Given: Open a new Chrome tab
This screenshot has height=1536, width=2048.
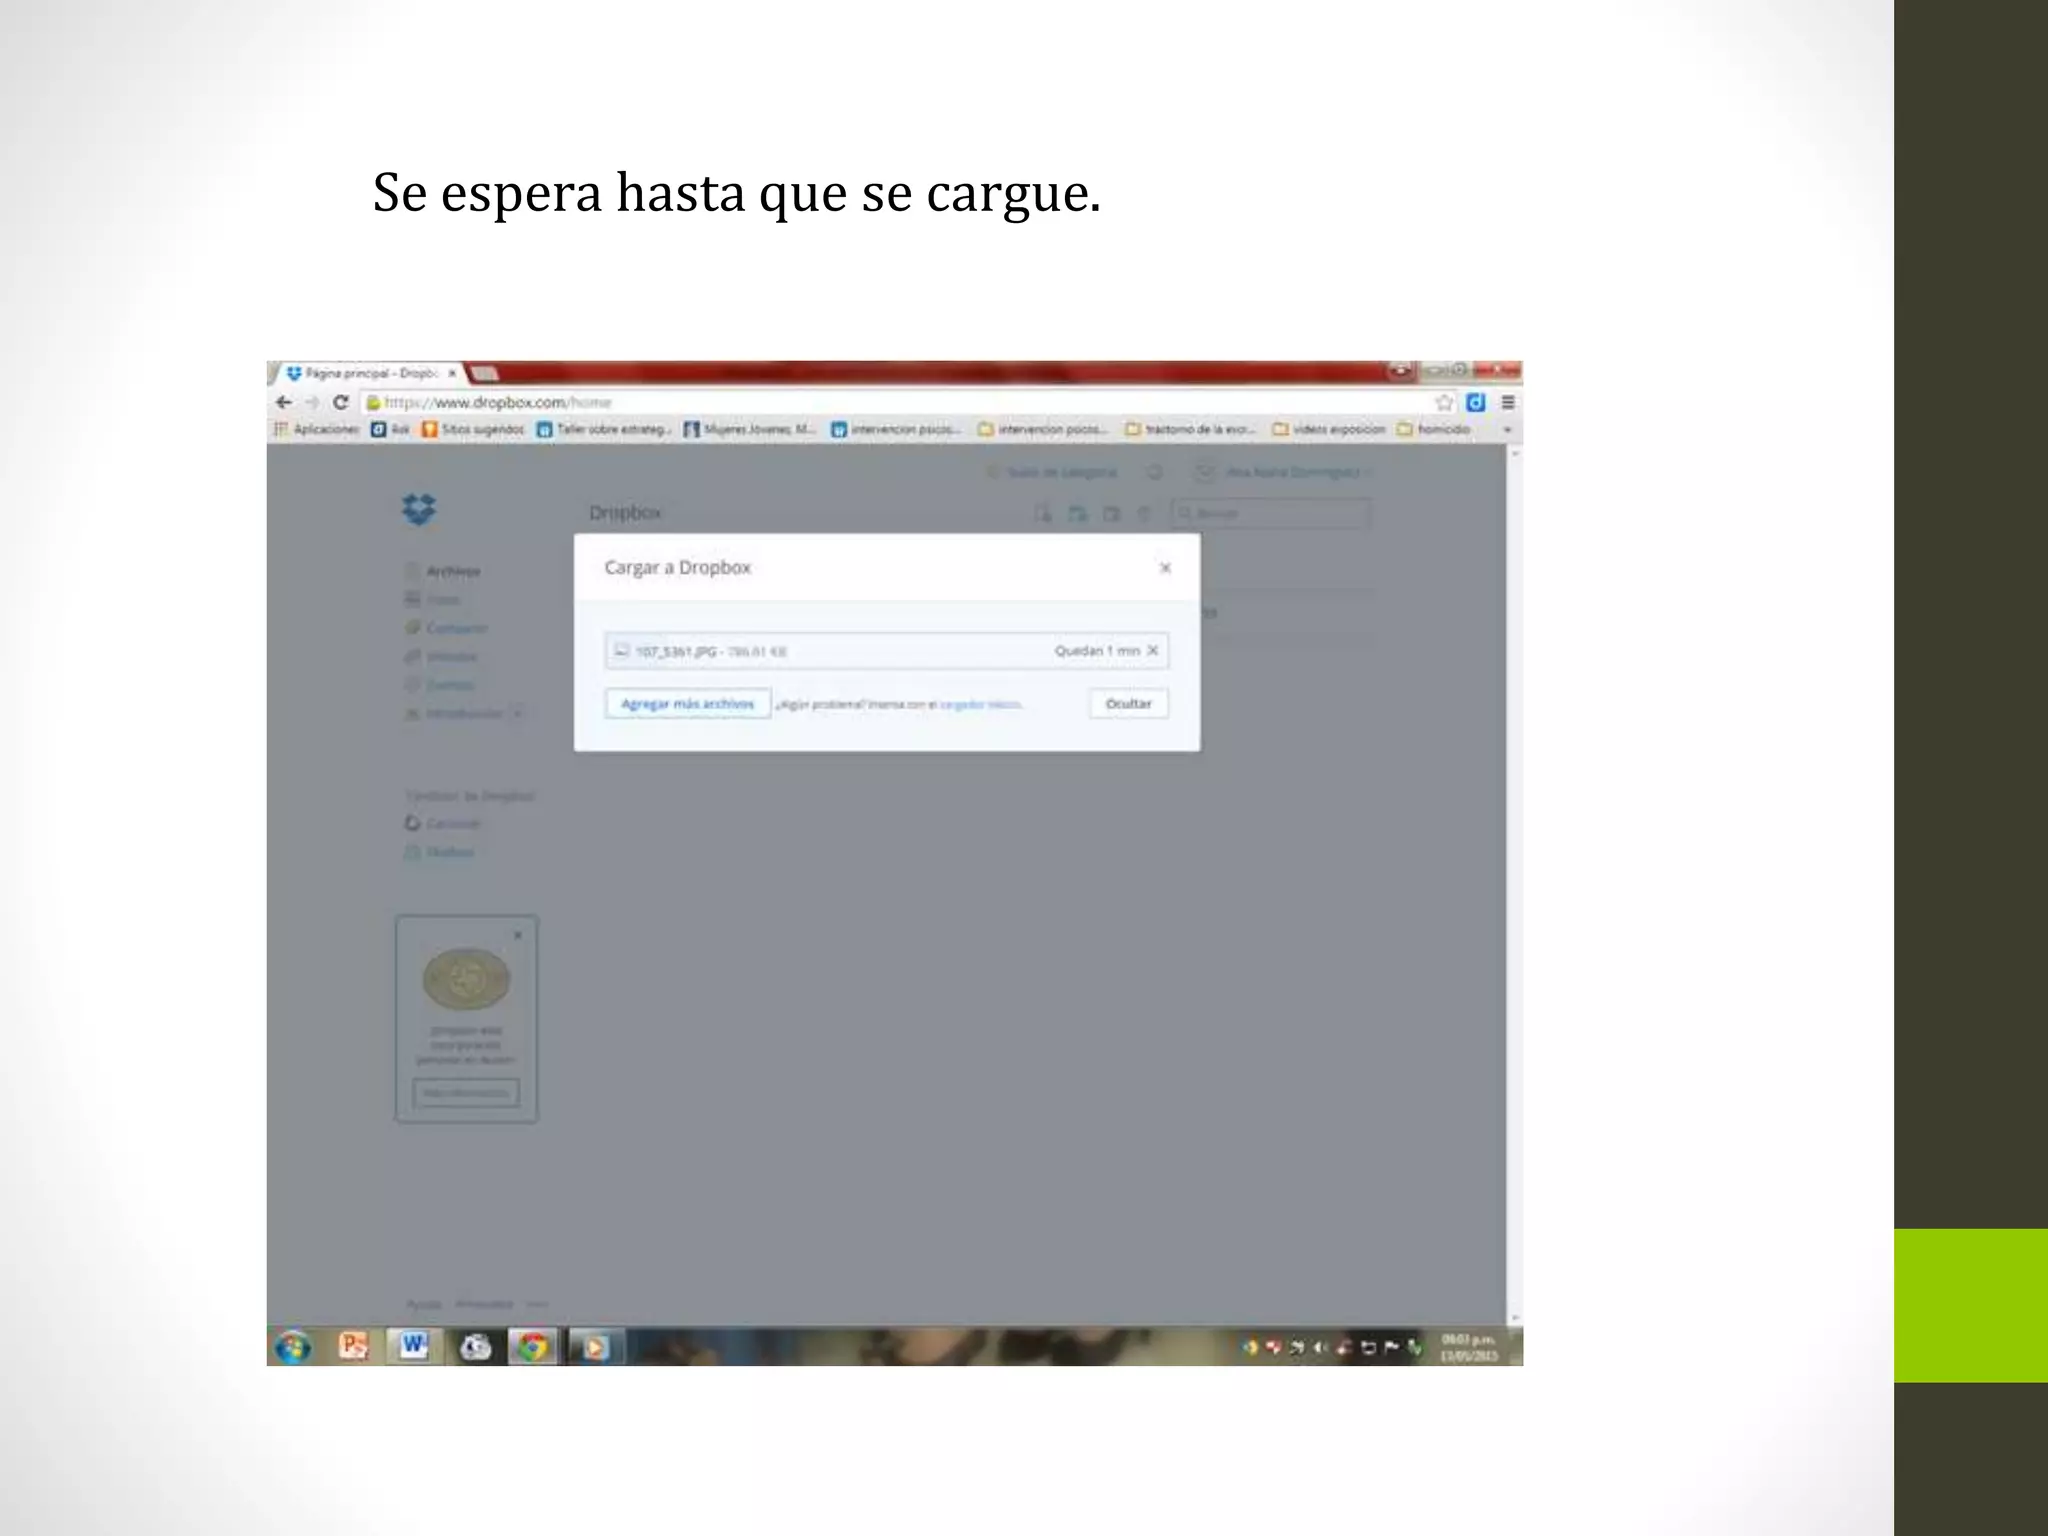Looking at the screenshot, I should (484, 374).
